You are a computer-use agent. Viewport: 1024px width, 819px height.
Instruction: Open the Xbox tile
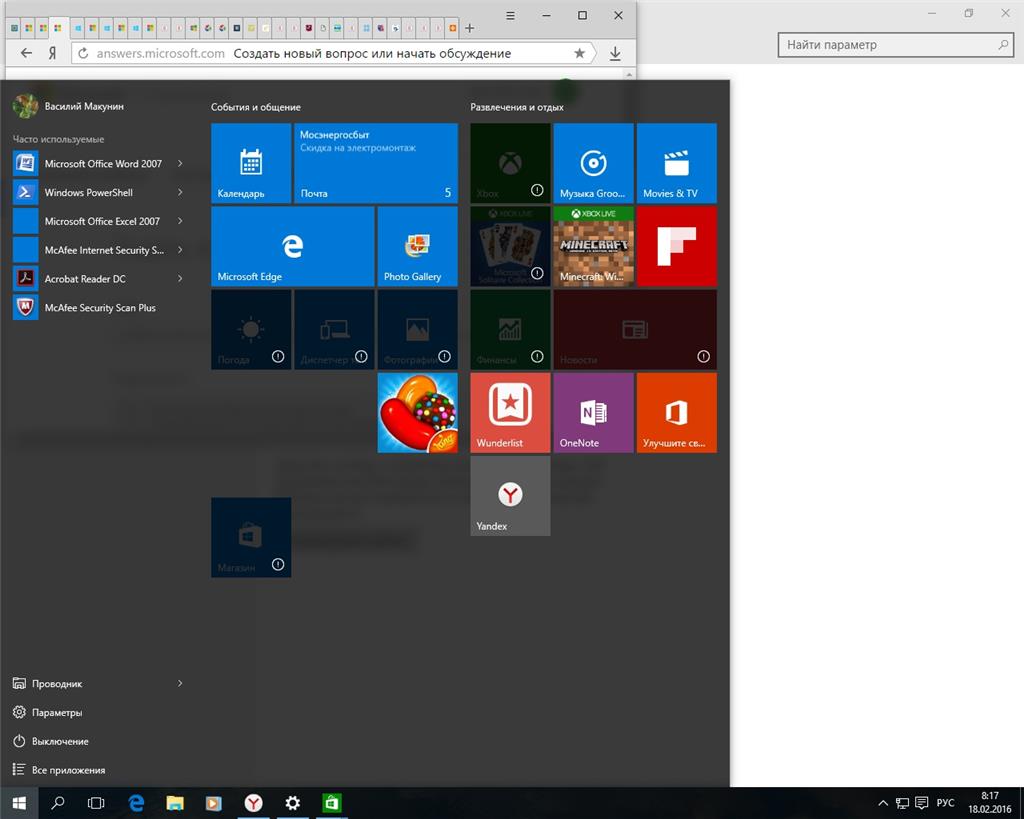(x=510, y=163)
